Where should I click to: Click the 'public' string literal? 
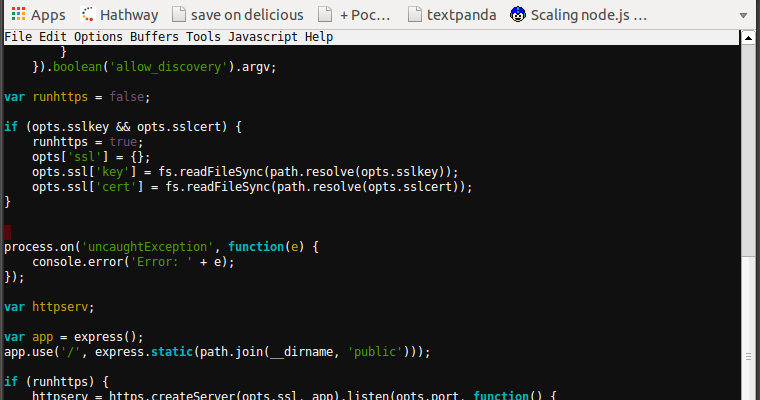[x=375, y=352]
